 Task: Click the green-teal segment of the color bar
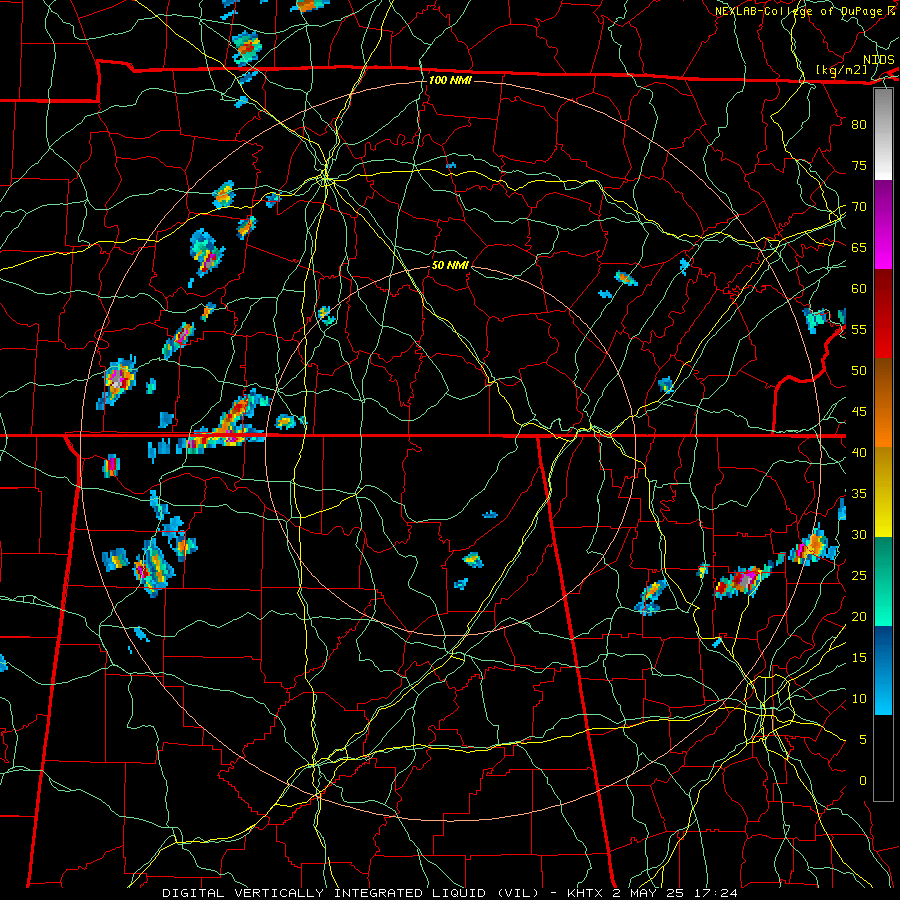click(883, 581)
